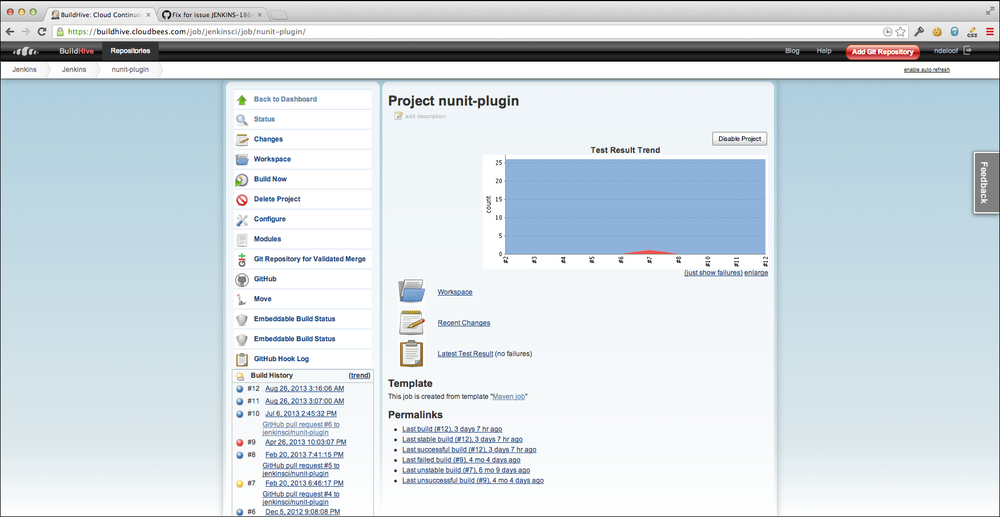Screen dimensions: 1000x517
Task: Toggle just show failures on chart
Action: point(713,272)
